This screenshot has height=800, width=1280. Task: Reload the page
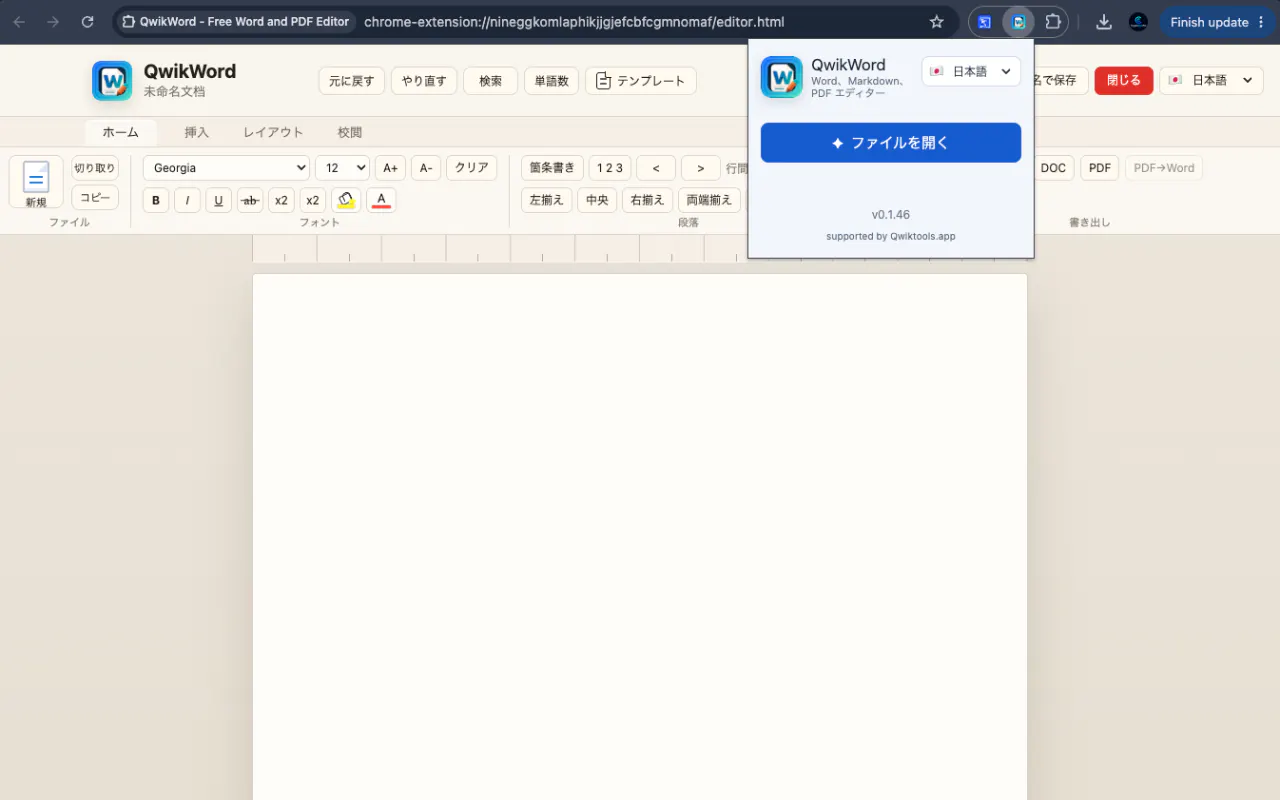tap(87, 22)
